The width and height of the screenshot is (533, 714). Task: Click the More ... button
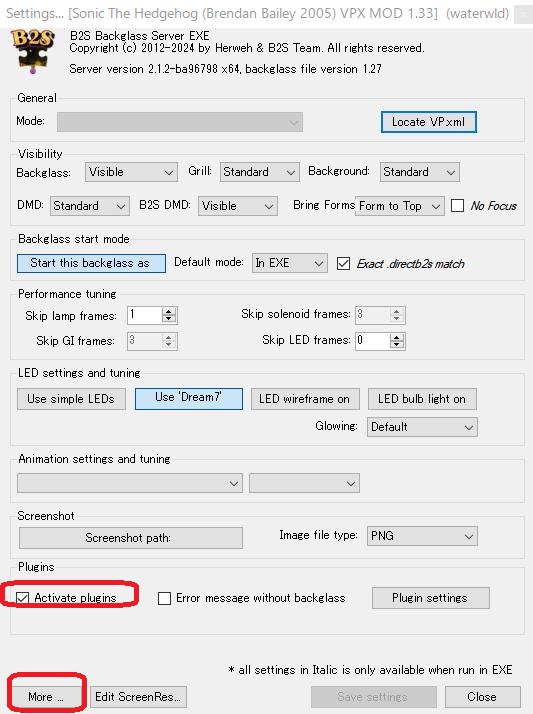(x=46, y=697)
